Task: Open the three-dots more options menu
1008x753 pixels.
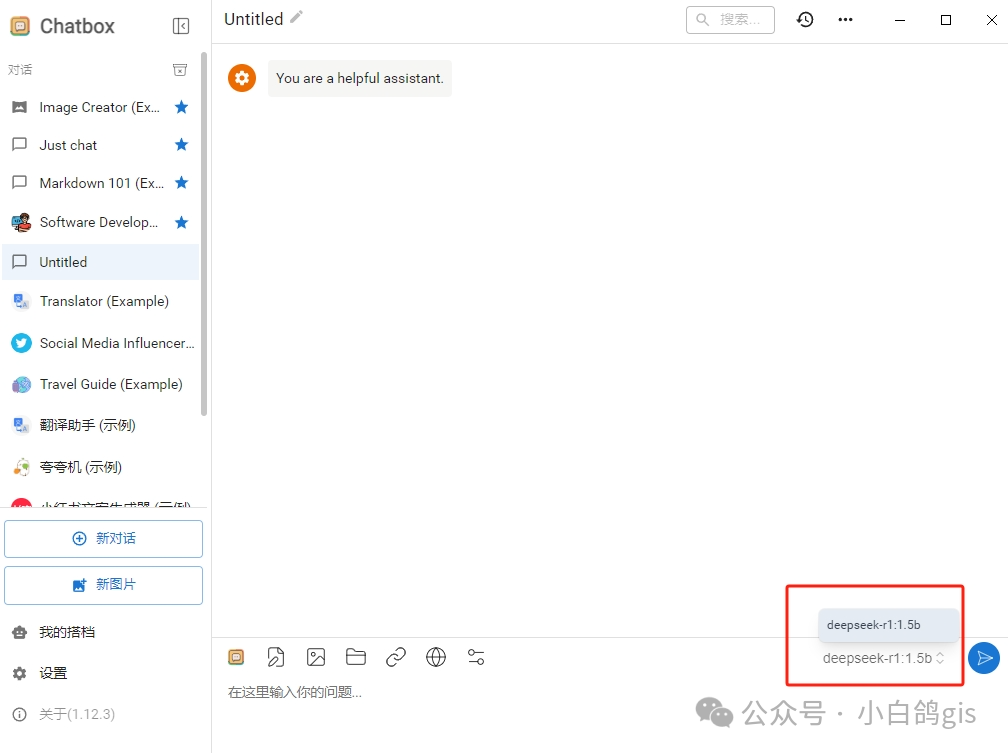Action: click(x=845, y=20)
